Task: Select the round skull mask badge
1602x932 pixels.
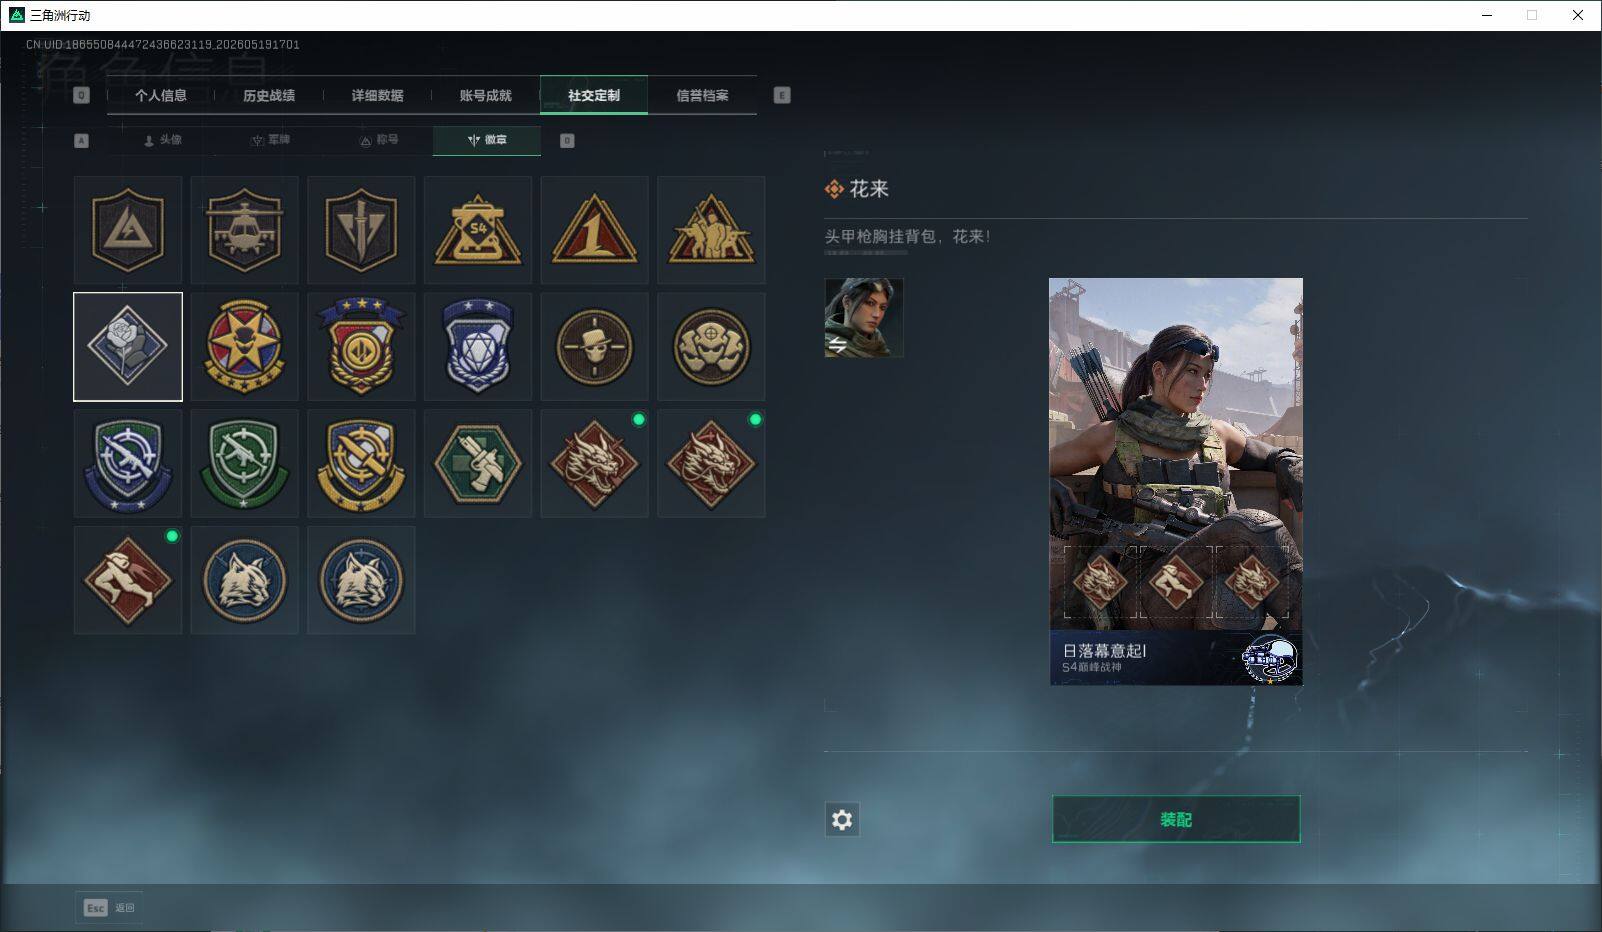Action: 711,347
